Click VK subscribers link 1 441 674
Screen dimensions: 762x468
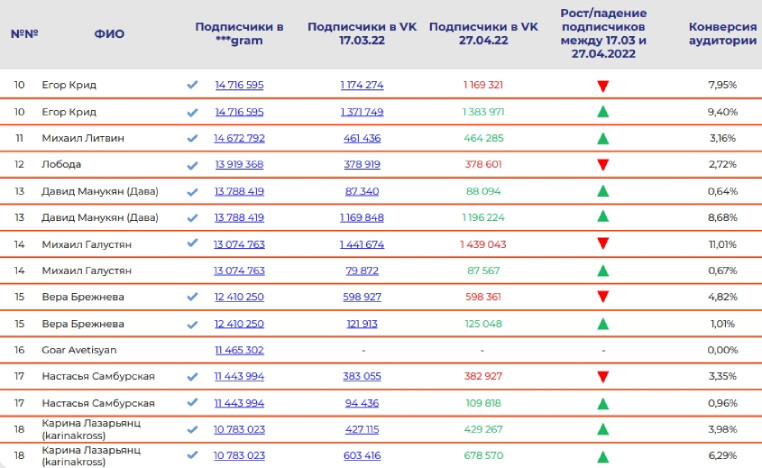point(362,244)
